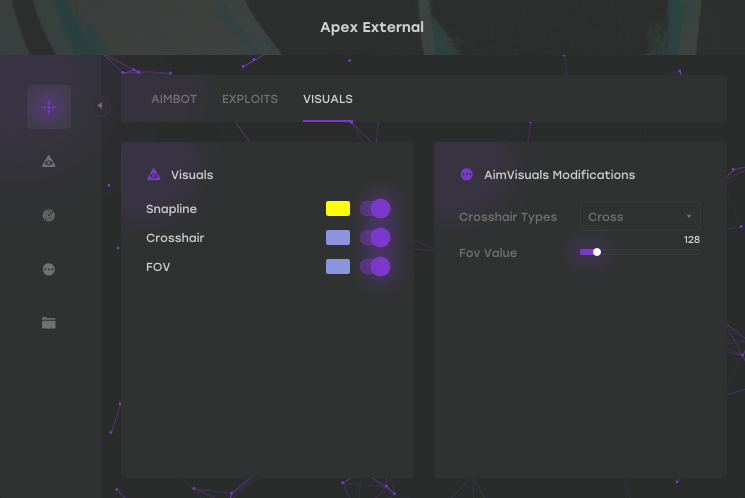Open the Crosshair color swatch

(x=338, y=238)
